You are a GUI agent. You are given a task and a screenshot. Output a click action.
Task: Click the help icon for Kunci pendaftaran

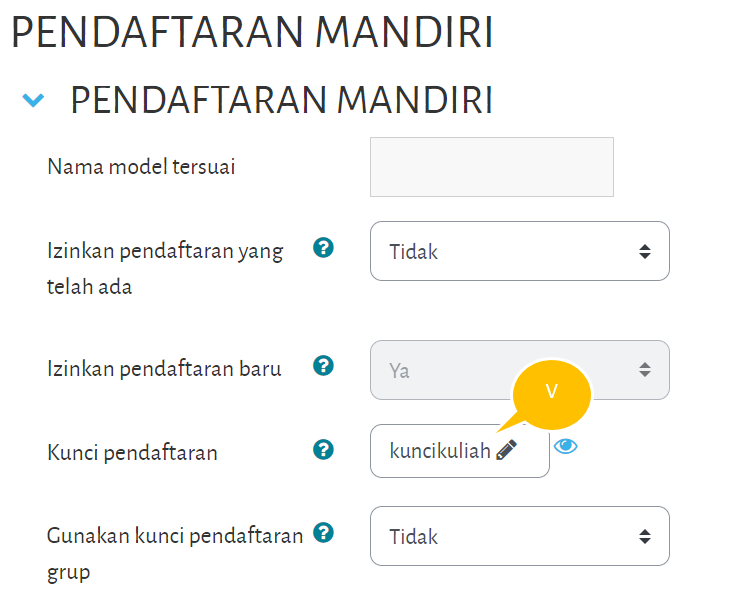[x=323, y=450]
